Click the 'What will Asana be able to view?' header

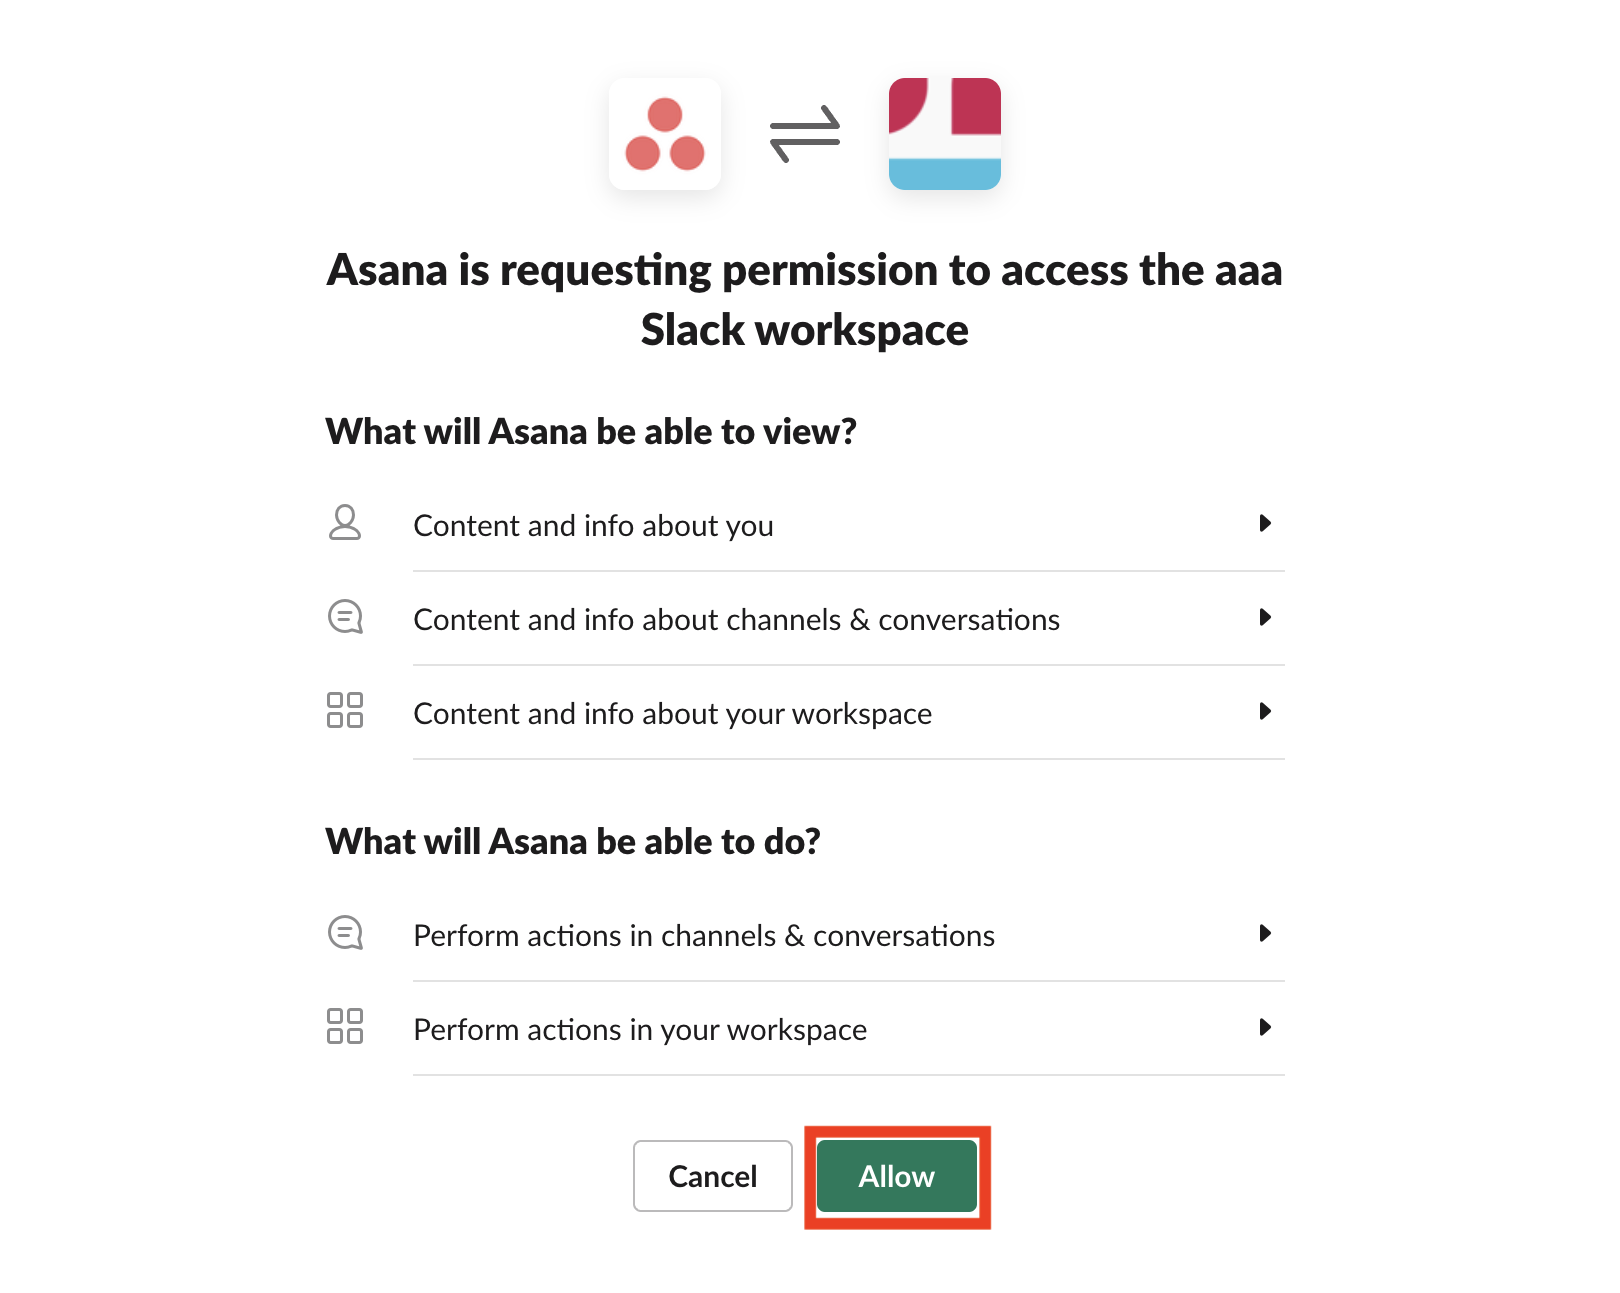coord(592,431)
